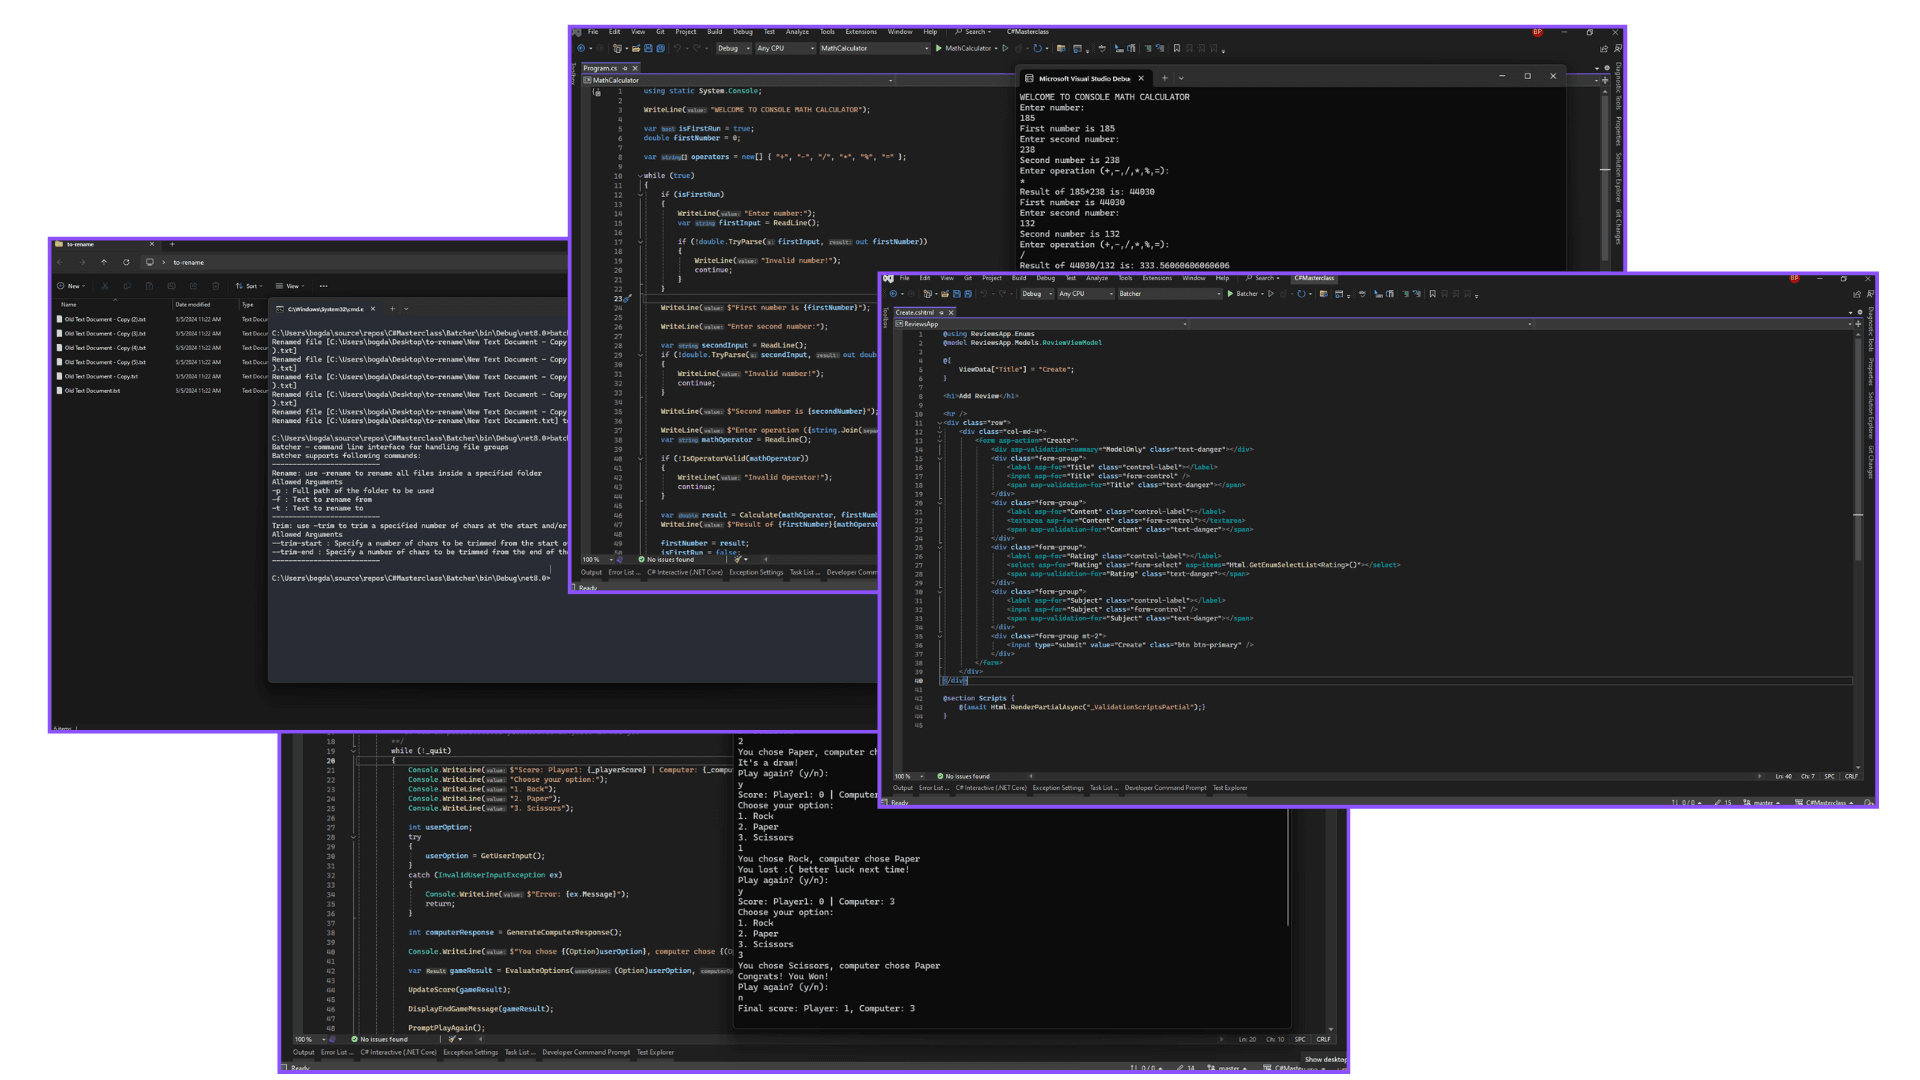Open Test Explorer tab in Batcher window bottom

click(x=1230, y=788)
